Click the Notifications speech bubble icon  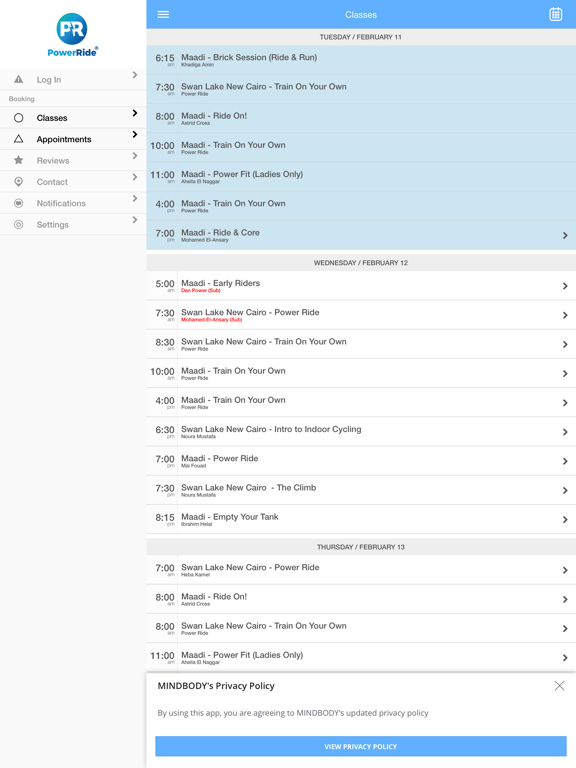pos(19,203)
